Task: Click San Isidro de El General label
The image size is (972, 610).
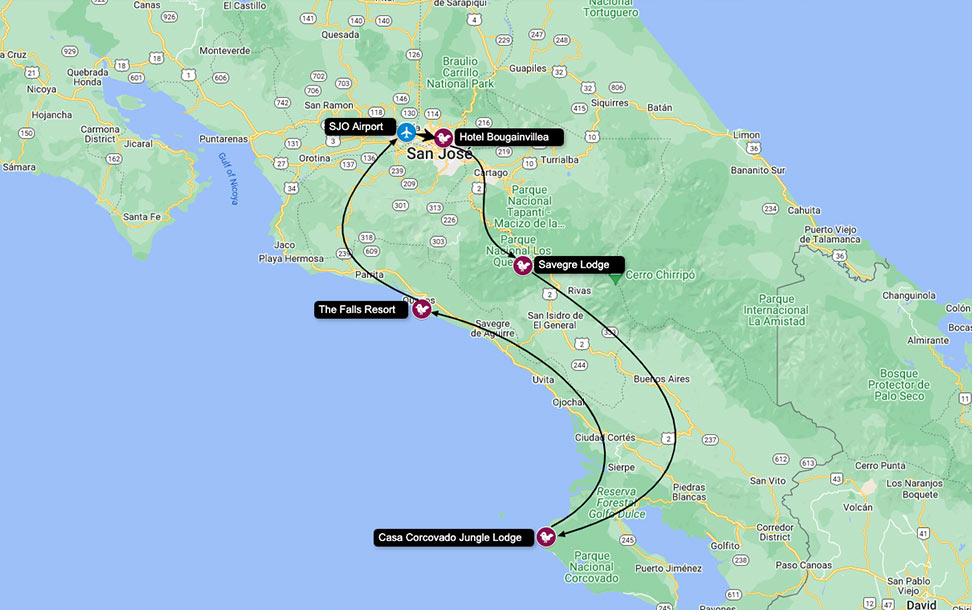Action: point(555,320)
